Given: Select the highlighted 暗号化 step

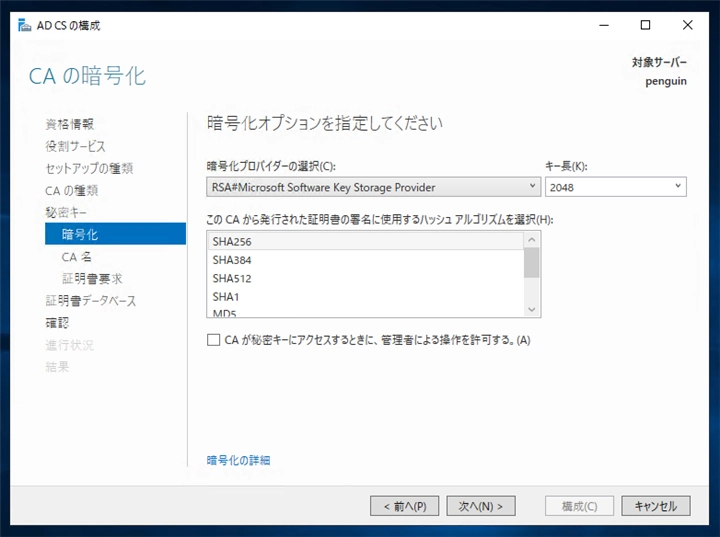Looking at the screenshot, I should pyautogui.click(x=115, y=234).
